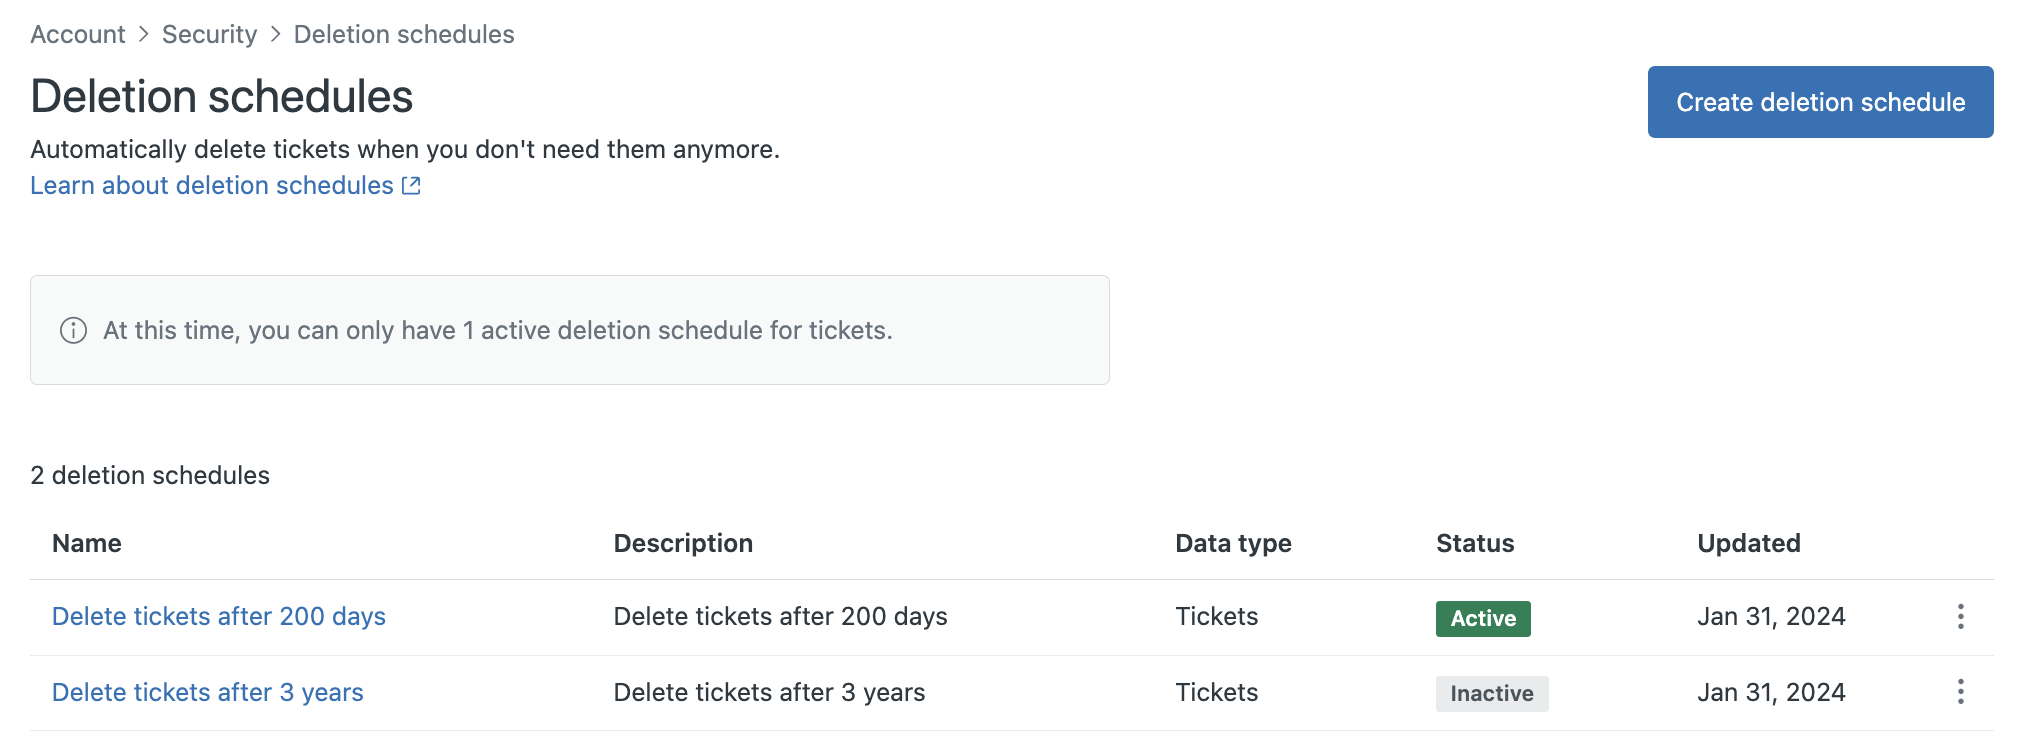The image size is (2020, 752).
Task: Go to Account in the breadcrumb
Action: coord(78,34)
